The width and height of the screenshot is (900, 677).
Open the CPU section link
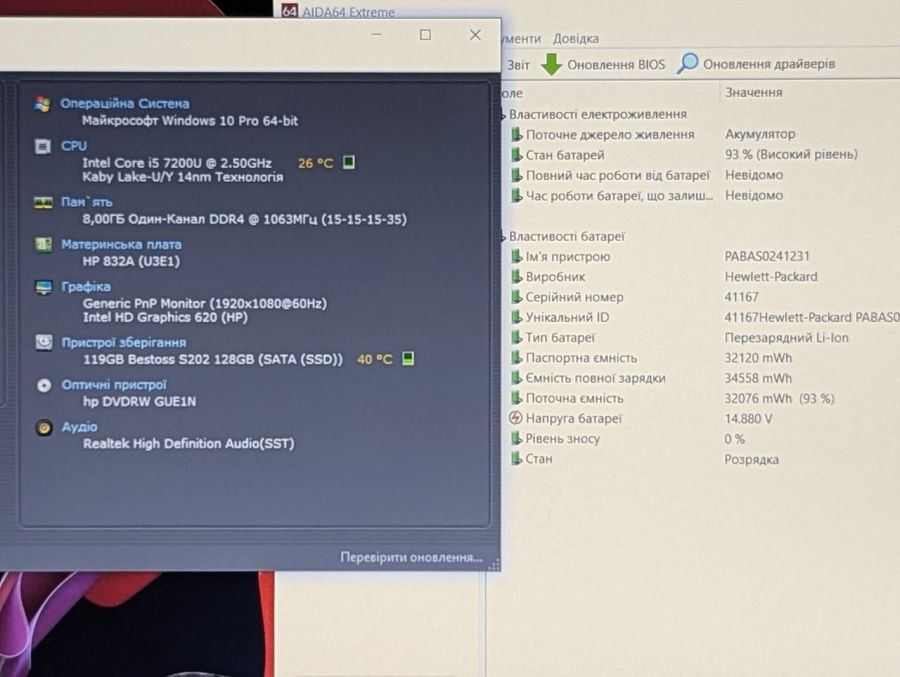coord(74,146)
